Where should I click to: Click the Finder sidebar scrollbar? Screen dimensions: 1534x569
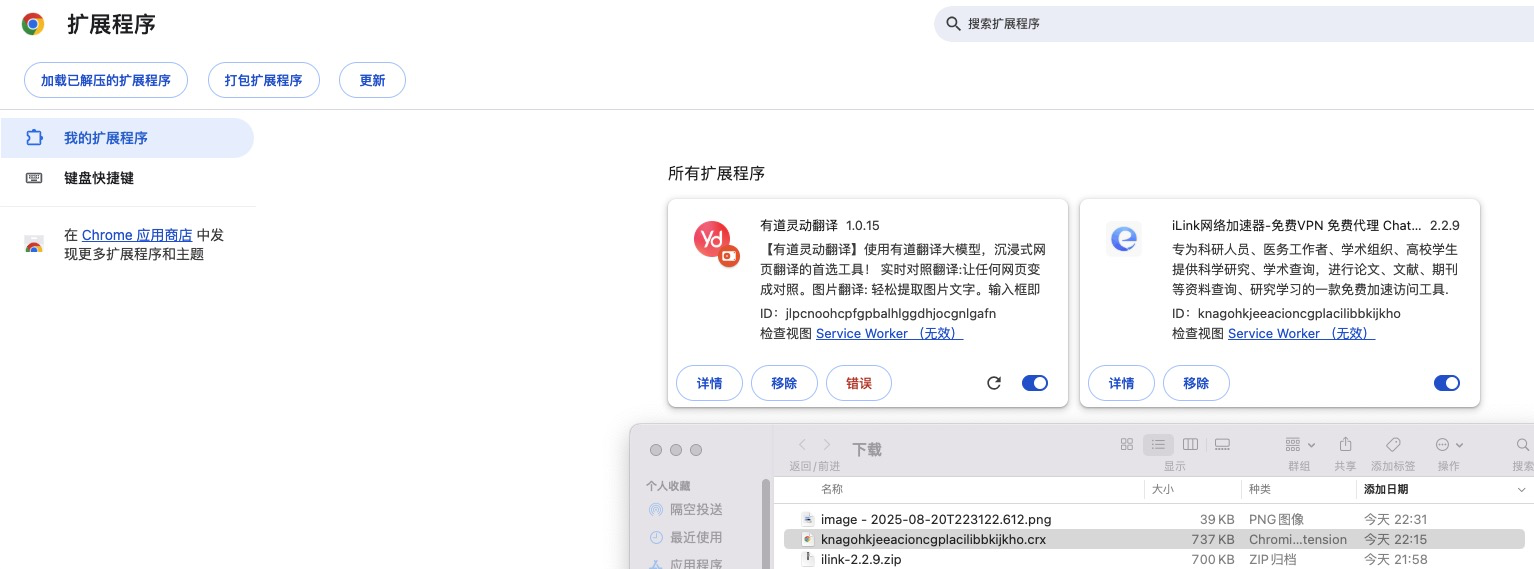pyautogui.click(x=767, y=523)
